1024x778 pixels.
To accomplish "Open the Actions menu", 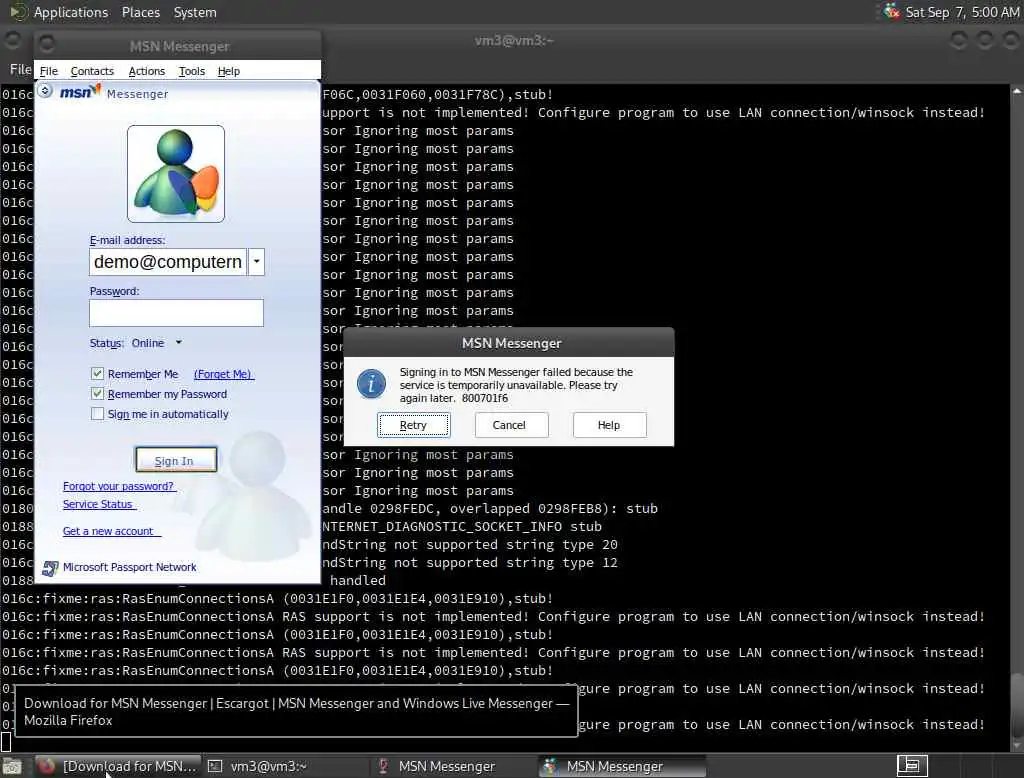I will click(146, 71).
